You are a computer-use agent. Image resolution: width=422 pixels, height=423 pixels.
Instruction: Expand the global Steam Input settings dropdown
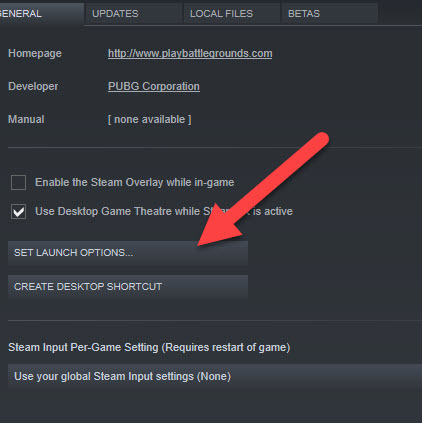click(x=215, y=376)
